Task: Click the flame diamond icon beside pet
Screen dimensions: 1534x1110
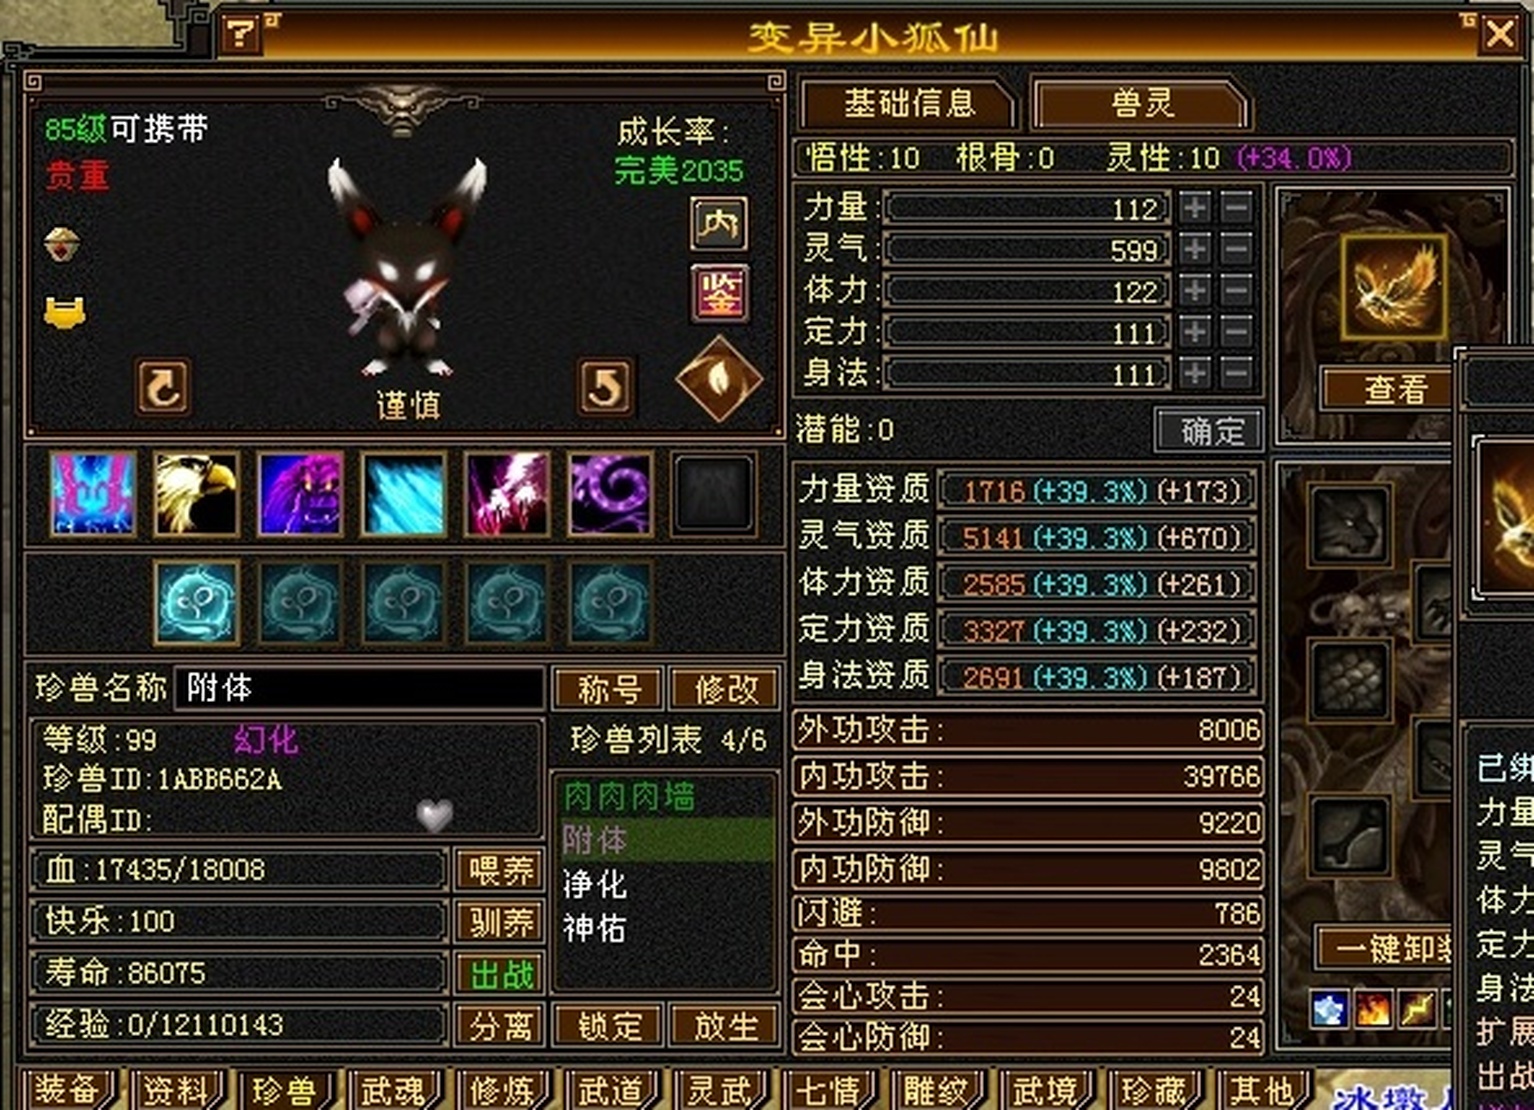Action: pyautogui.click(x=718, y=380)
